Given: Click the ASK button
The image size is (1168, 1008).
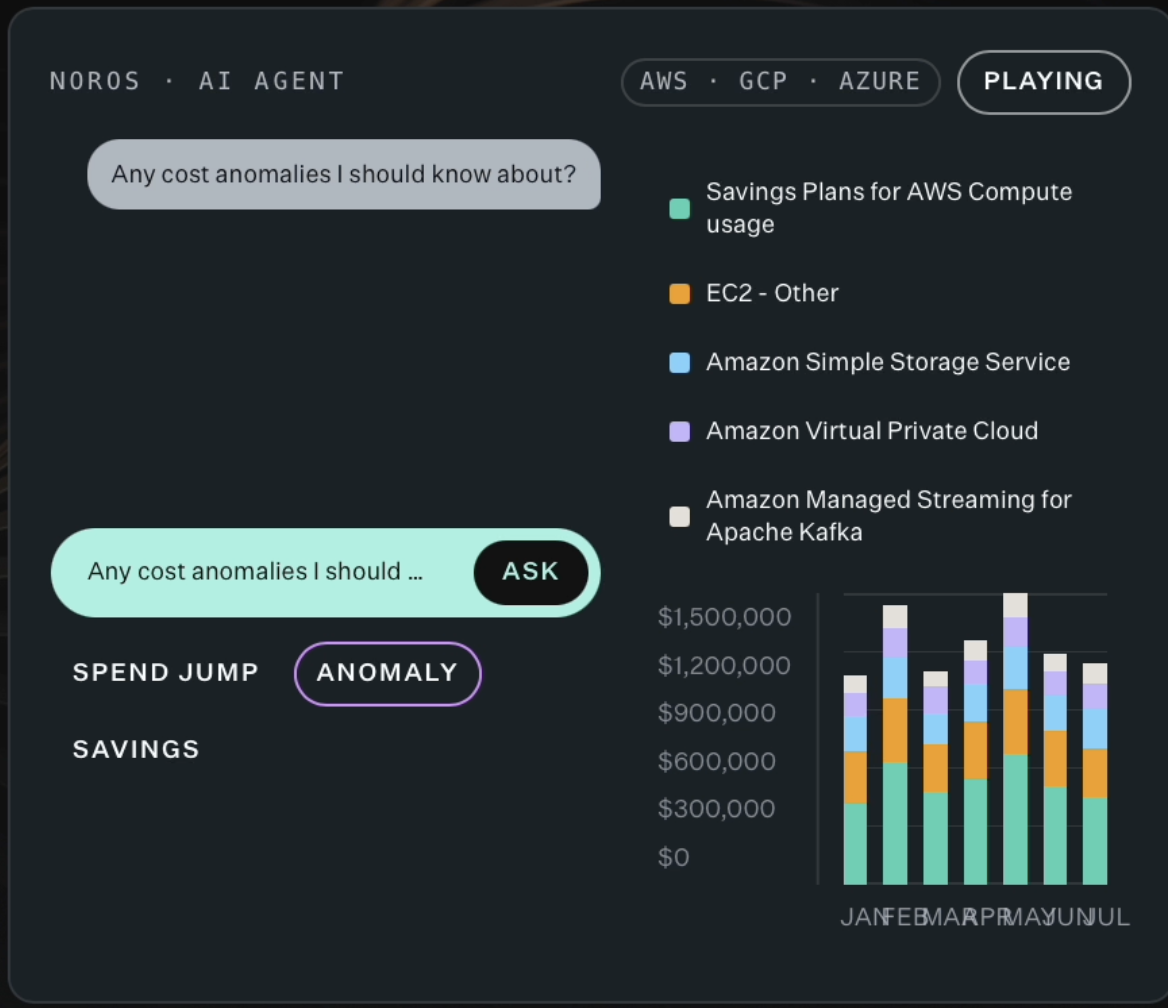Looking at the screenshot, I should point(530,571).
